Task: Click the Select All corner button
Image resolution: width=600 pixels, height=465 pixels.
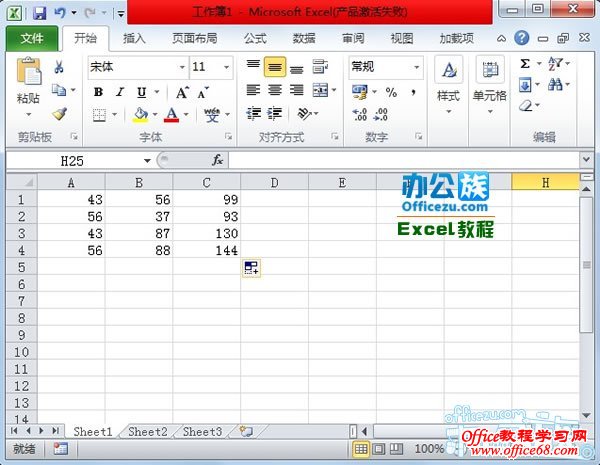Action: click(22, 182)
